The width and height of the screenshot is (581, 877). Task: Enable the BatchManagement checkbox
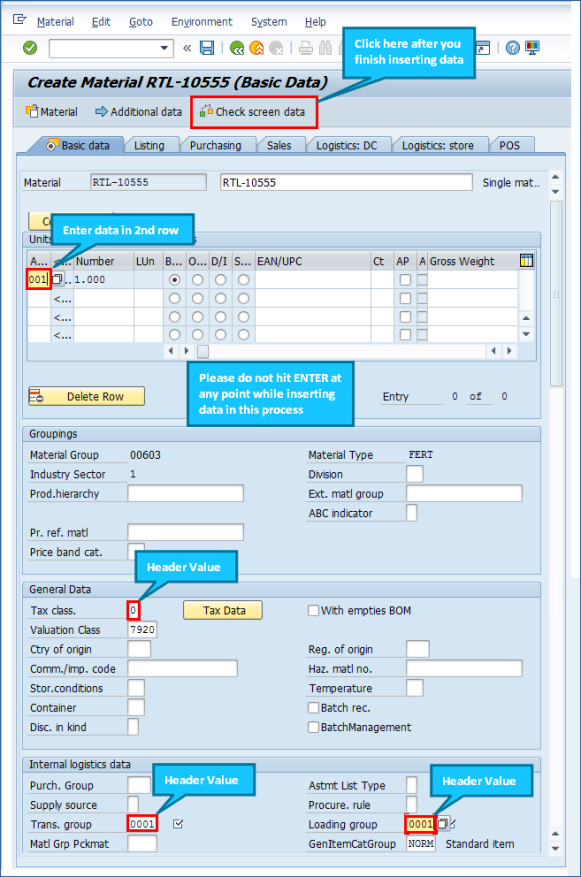tap(314, 727)
